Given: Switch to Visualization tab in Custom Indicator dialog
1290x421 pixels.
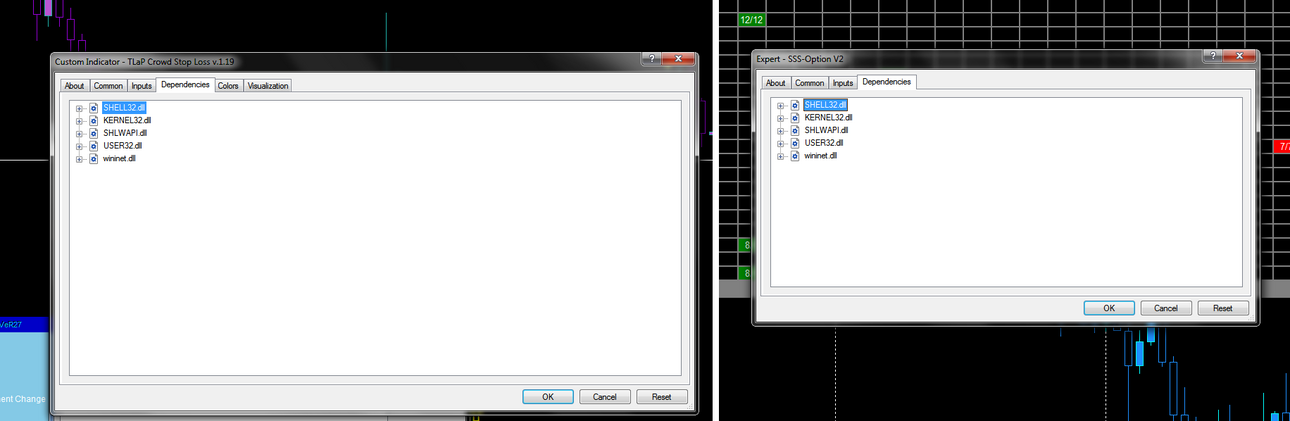Looking at the screenshot, I should [267, 86].
